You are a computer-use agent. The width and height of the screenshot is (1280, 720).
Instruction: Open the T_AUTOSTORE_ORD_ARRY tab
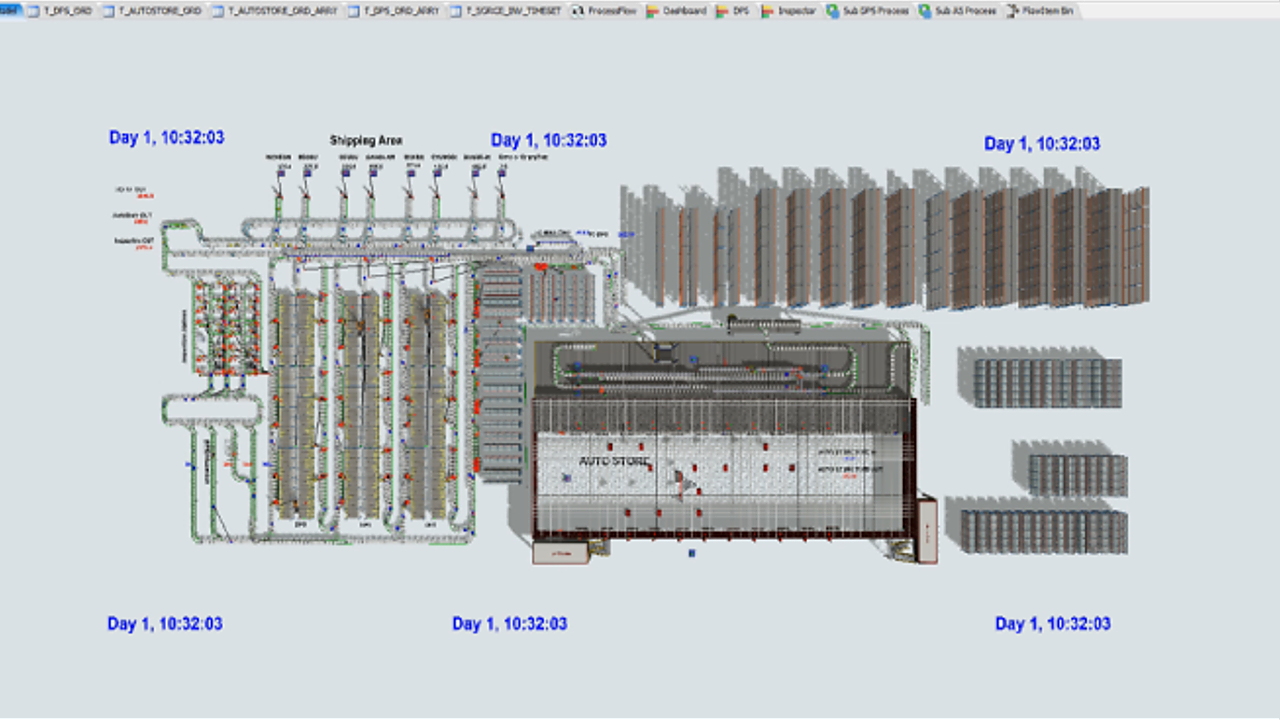point(275,11)
